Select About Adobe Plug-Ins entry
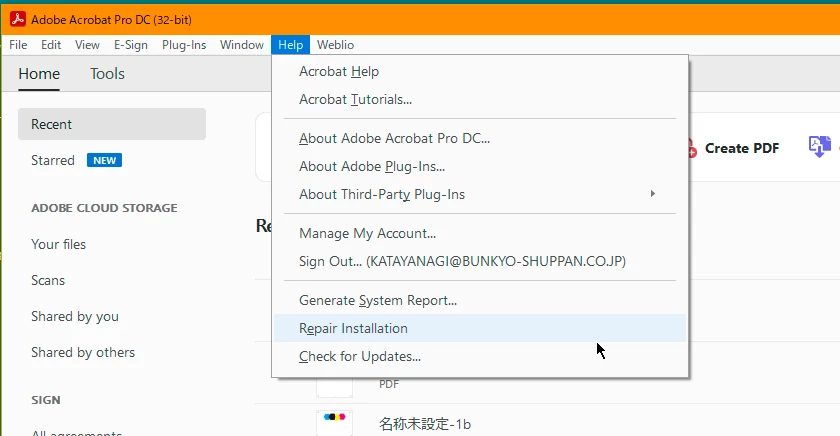The height and width of the screenshot is (436, 840). tap(480, 166)
